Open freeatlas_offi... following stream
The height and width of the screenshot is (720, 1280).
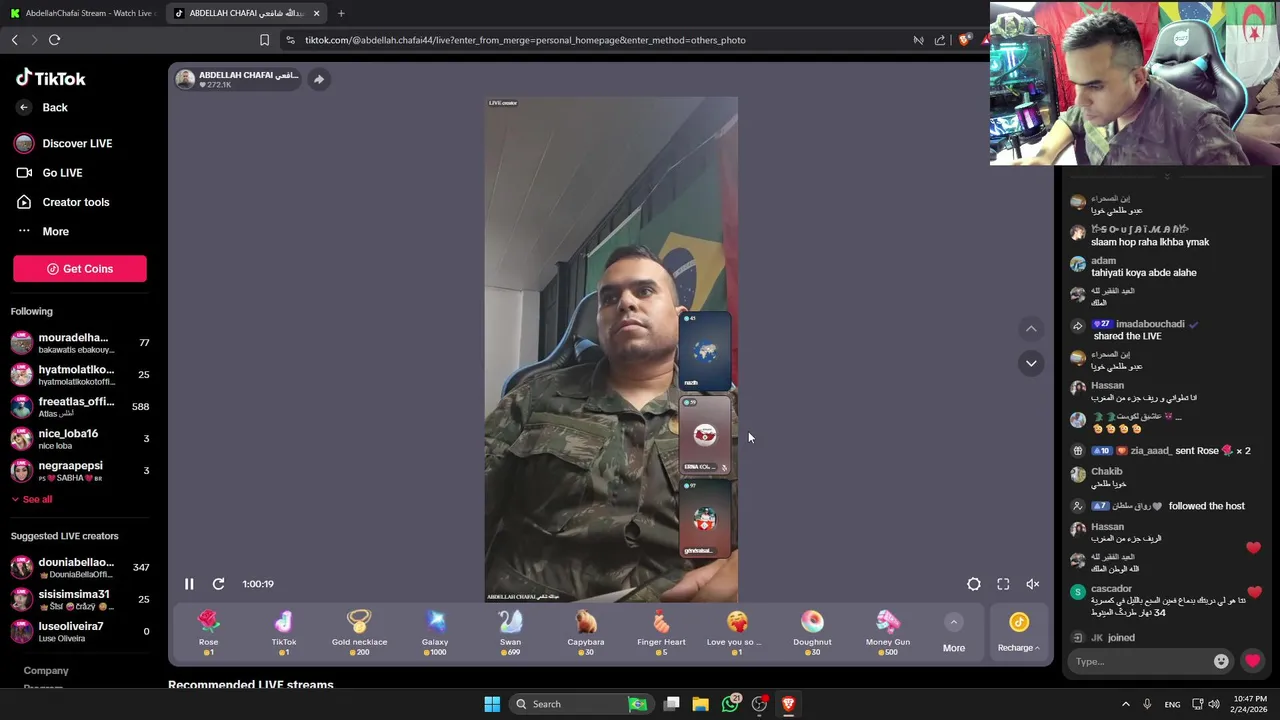point(80,407)
